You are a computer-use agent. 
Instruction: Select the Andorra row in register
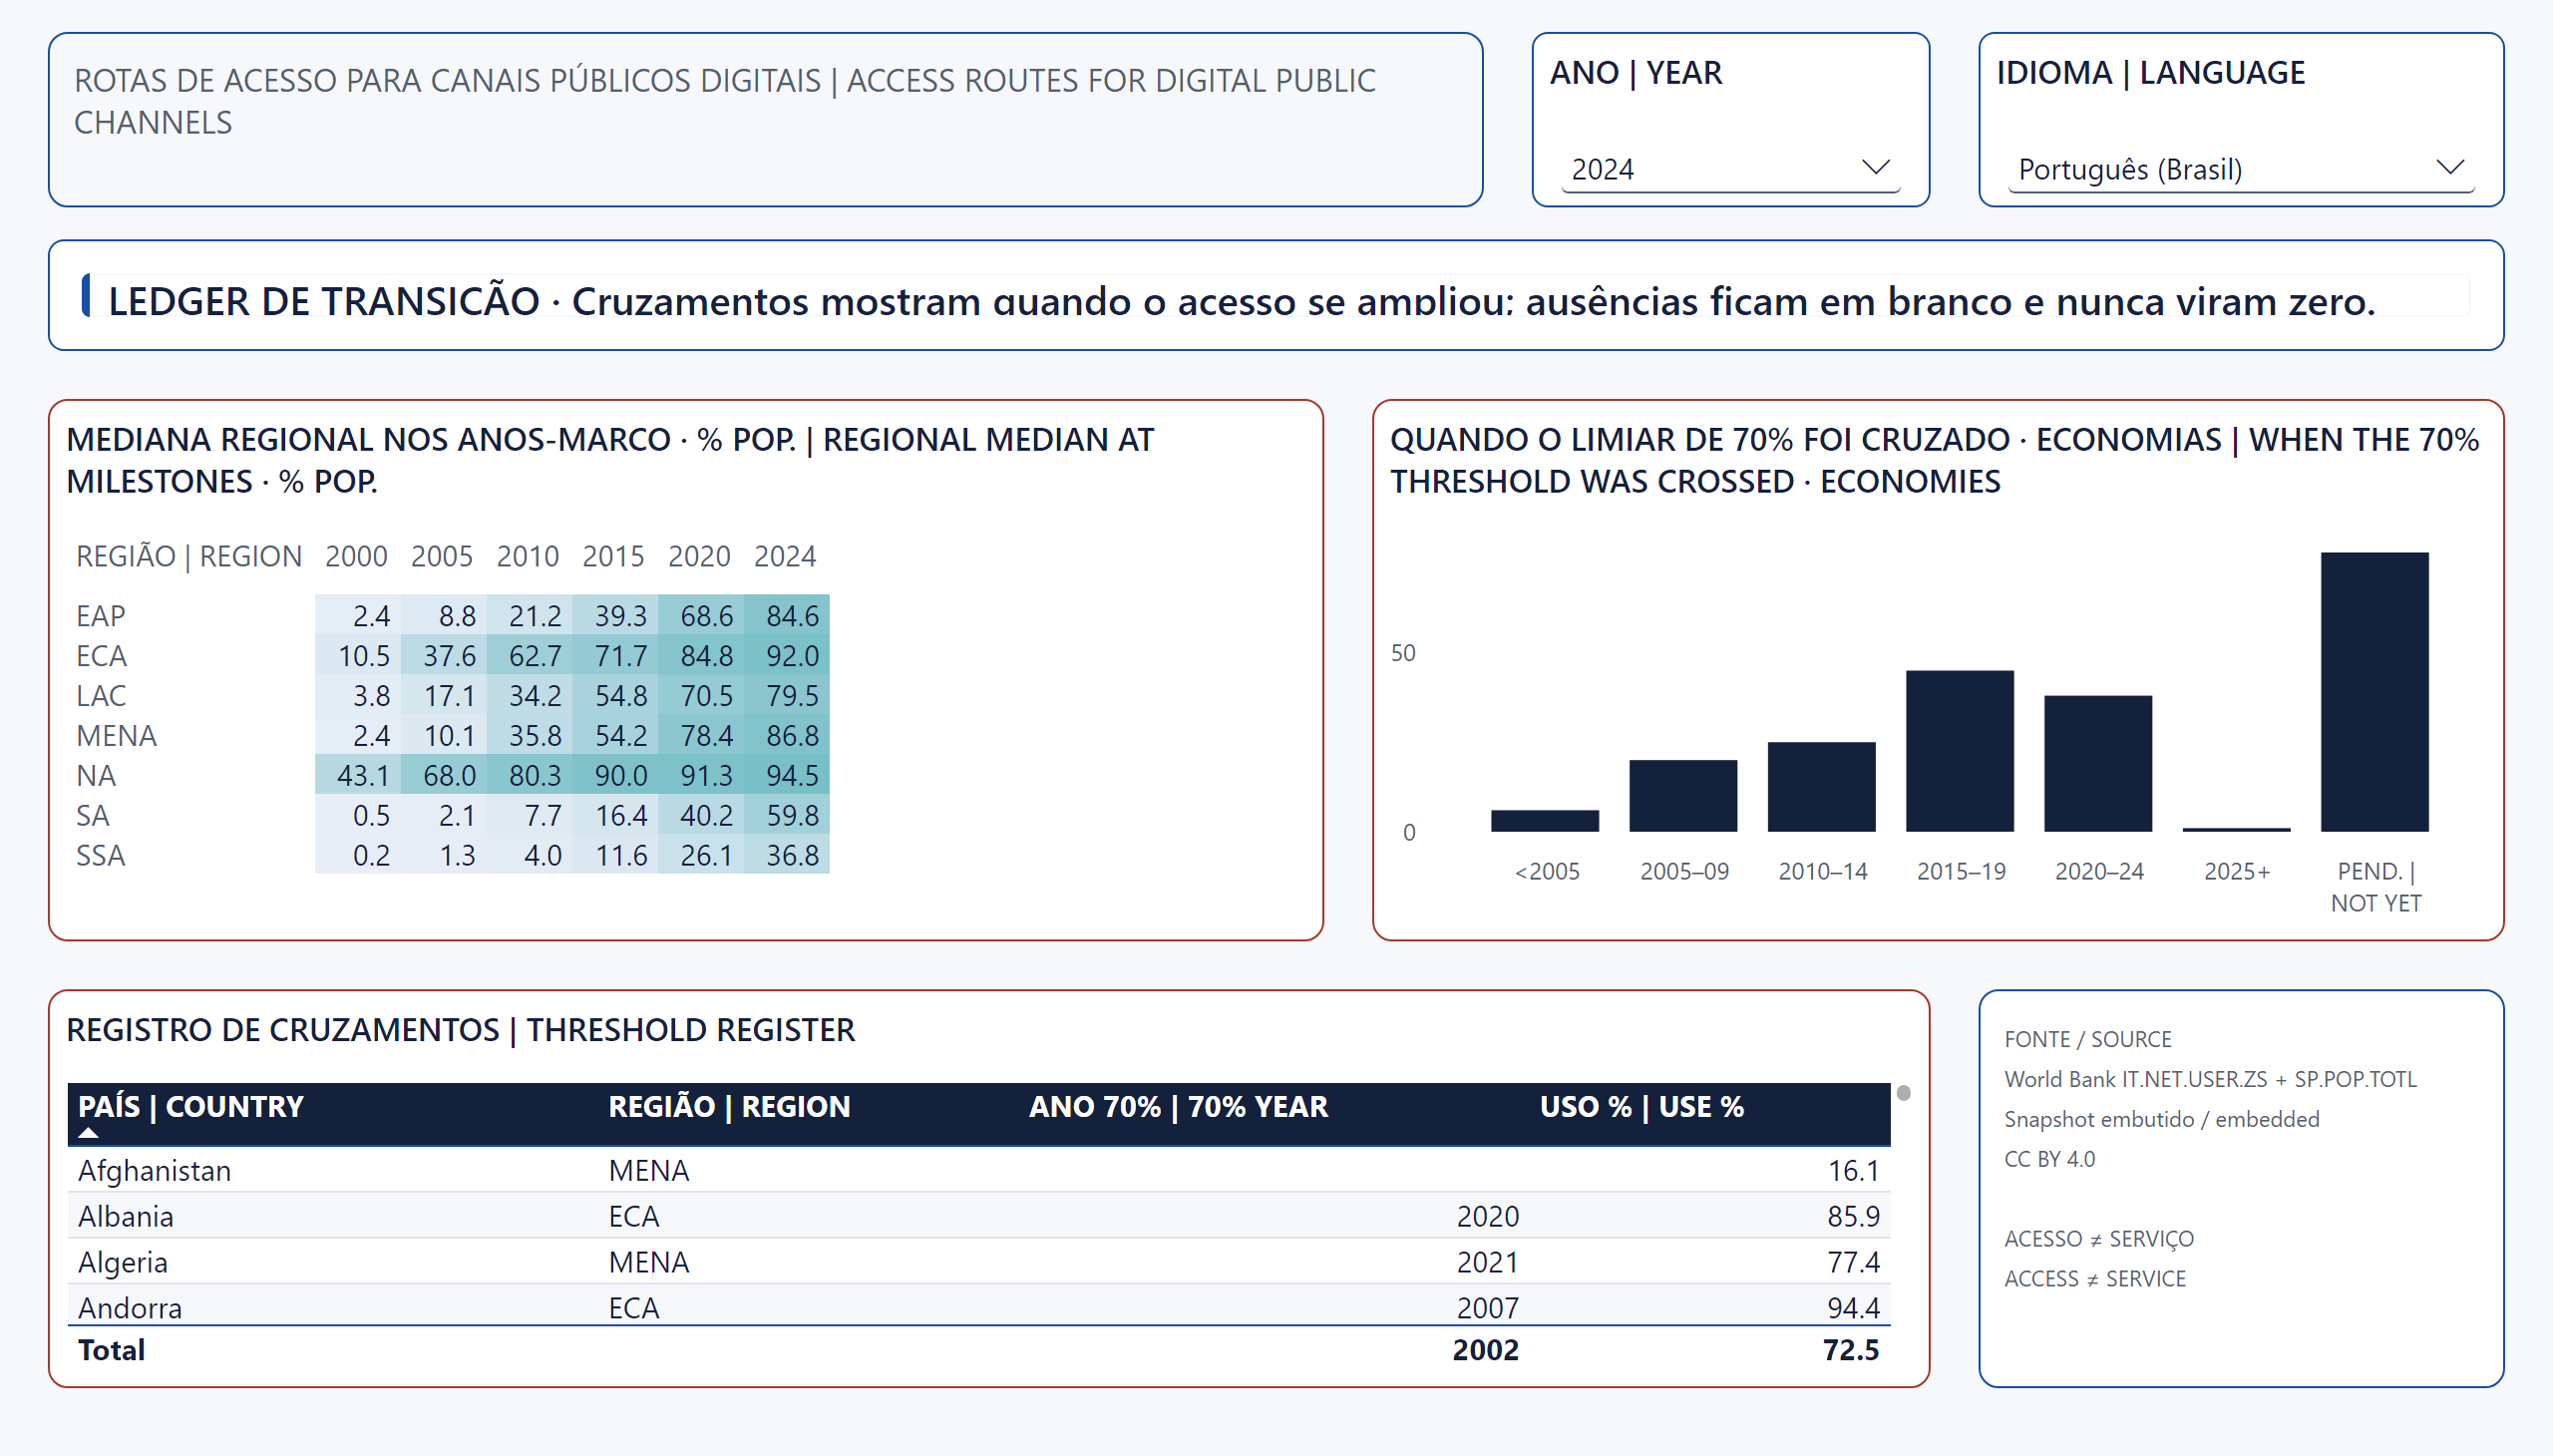pos(979,1306)
